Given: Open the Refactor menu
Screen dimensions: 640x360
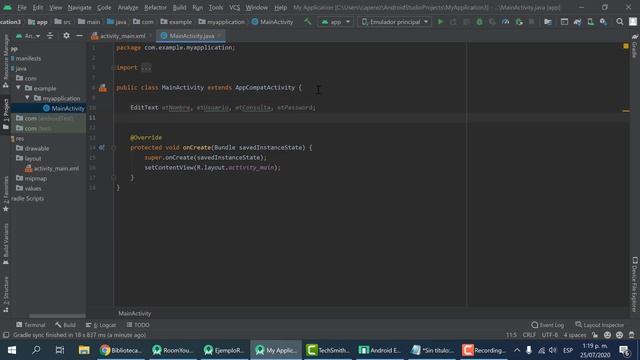Looking at the screenshot, I should pyautogui.click(x=156, y=8).
